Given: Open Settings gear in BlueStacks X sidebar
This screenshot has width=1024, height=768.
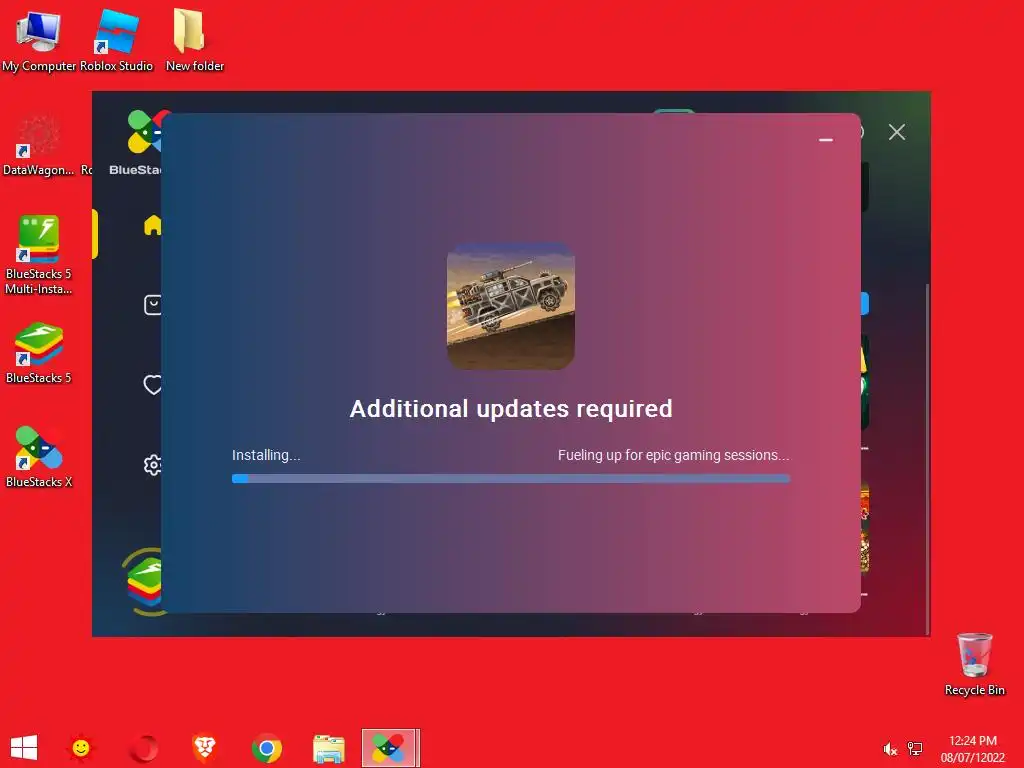Looking at the screenshot, I should point(152,465).
